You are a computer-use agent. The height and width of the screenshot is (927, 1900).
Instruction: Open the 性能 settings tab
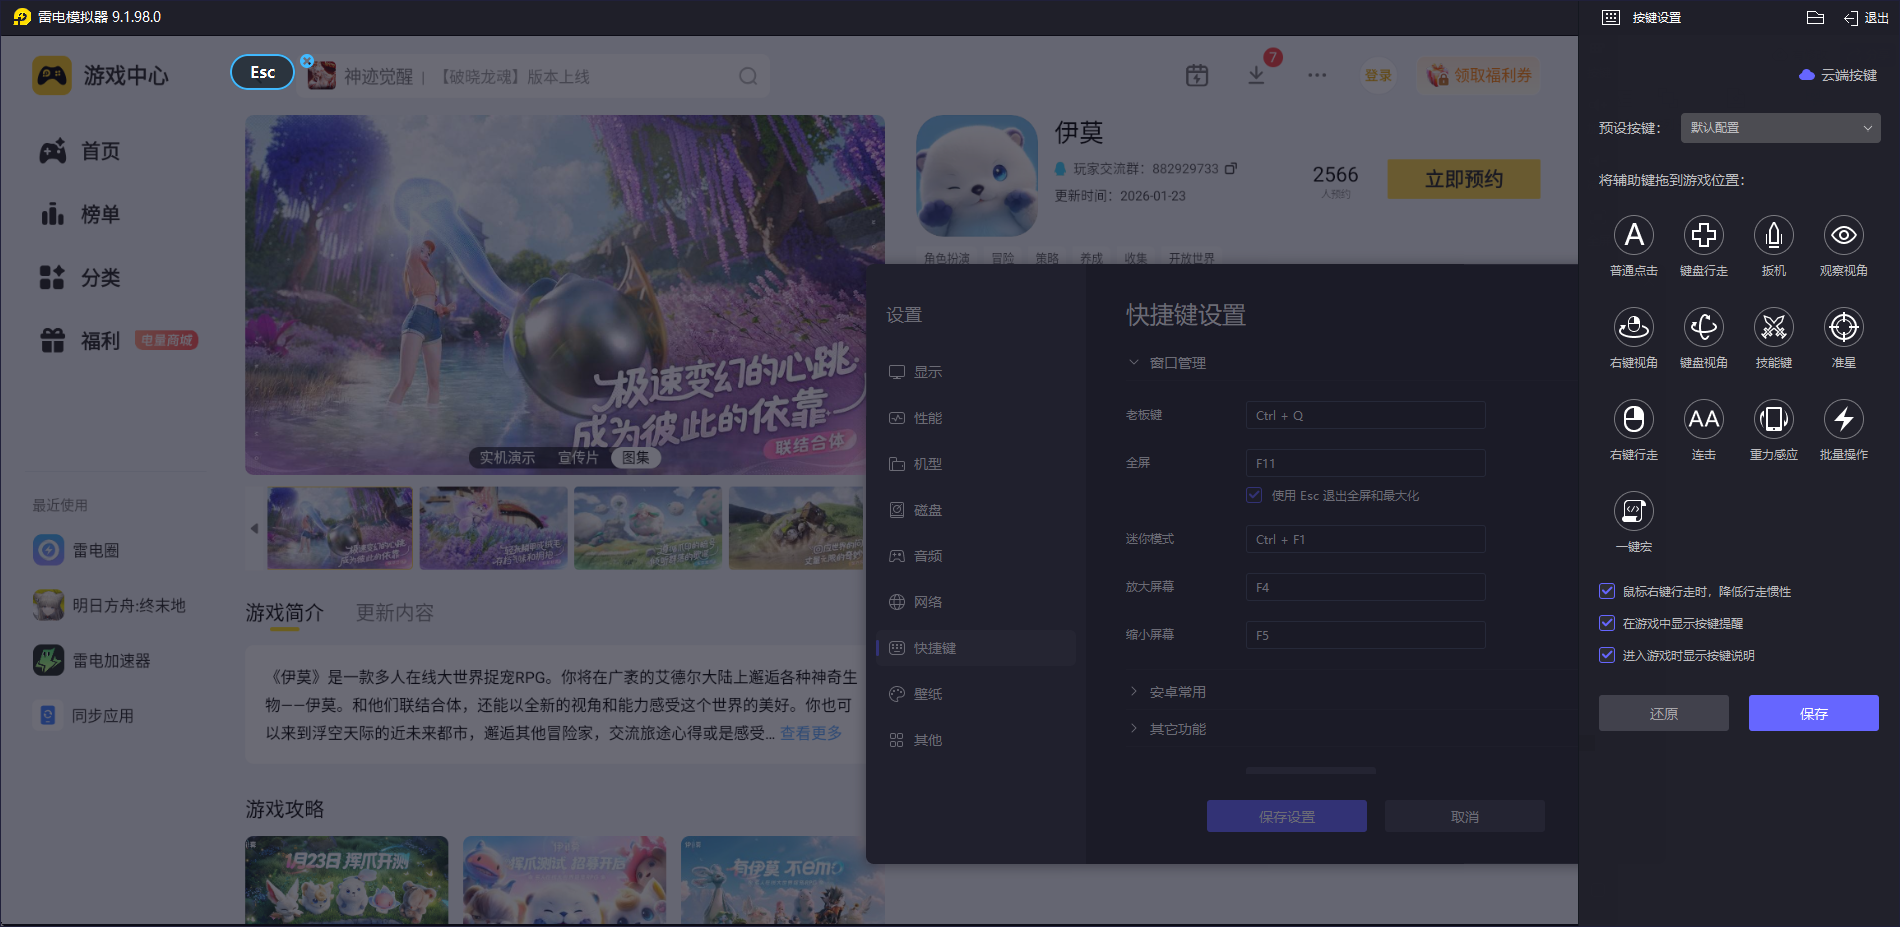point(927,418)
